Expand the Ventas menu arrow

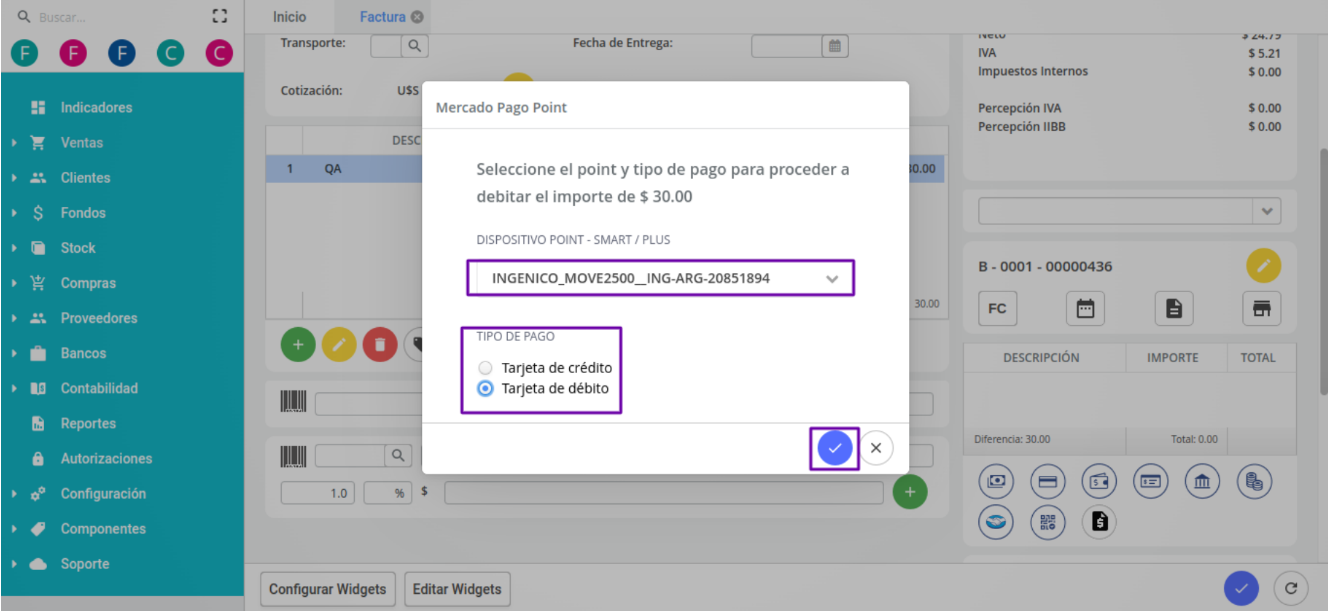15,143
